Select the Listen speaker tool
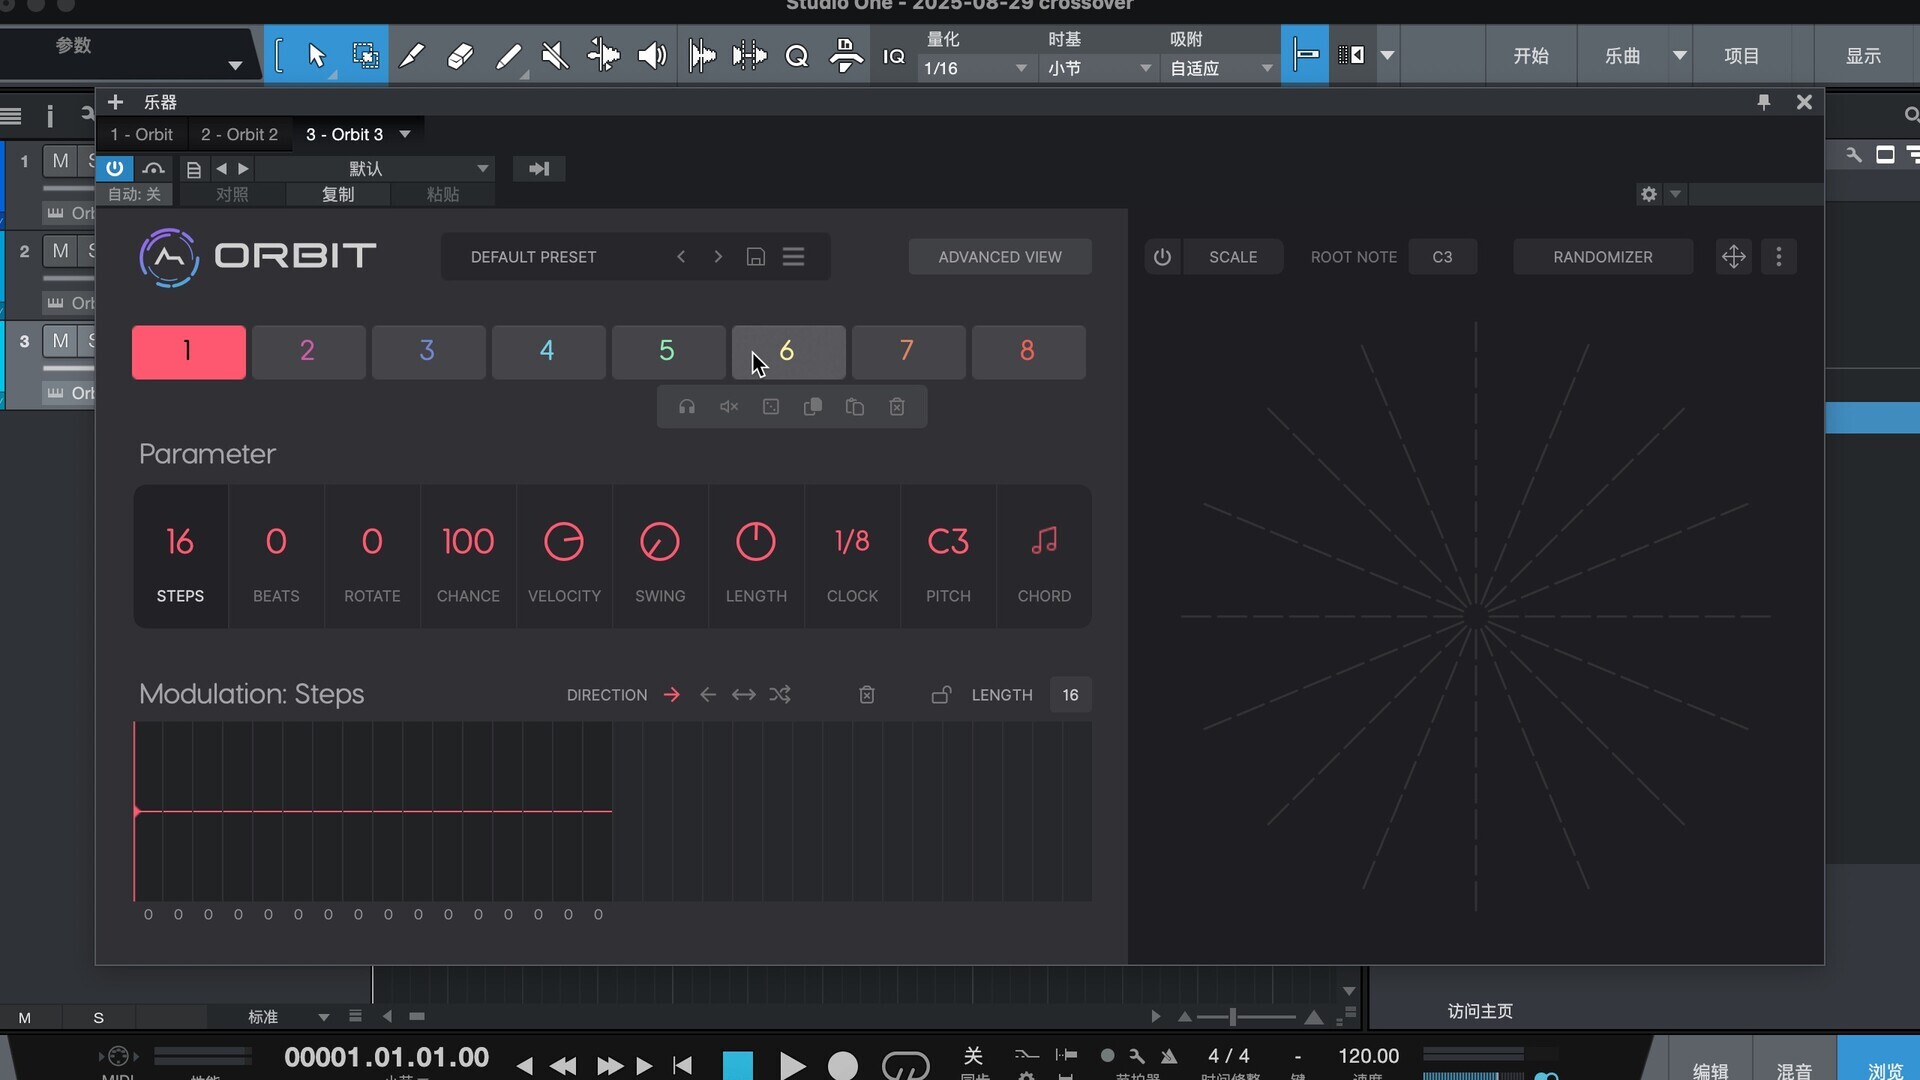This screenshot has width=1920, height=1080. coord(652,56)
